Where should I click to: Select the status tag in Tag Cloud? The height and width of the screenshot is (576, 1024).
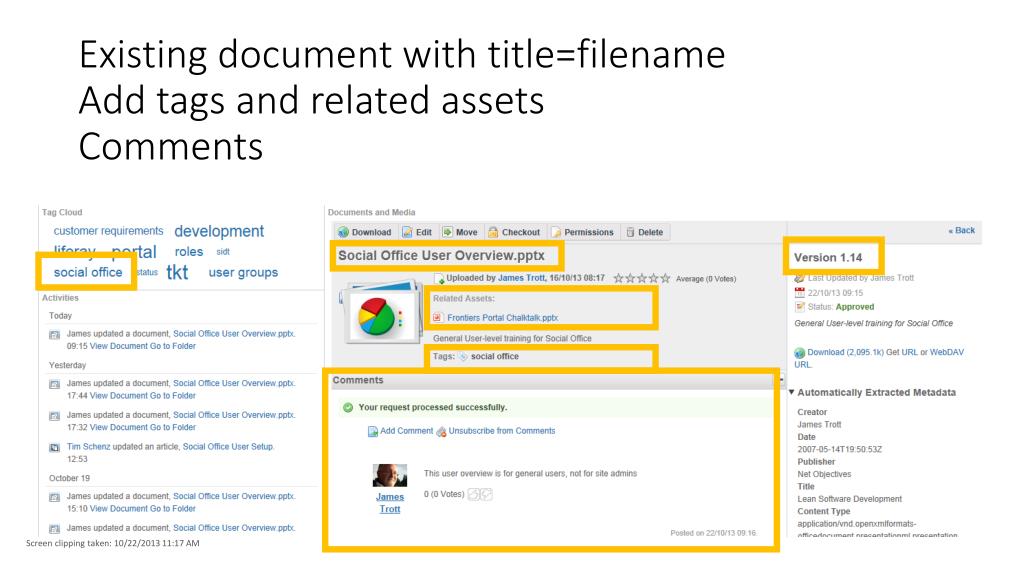pos(148,272)
